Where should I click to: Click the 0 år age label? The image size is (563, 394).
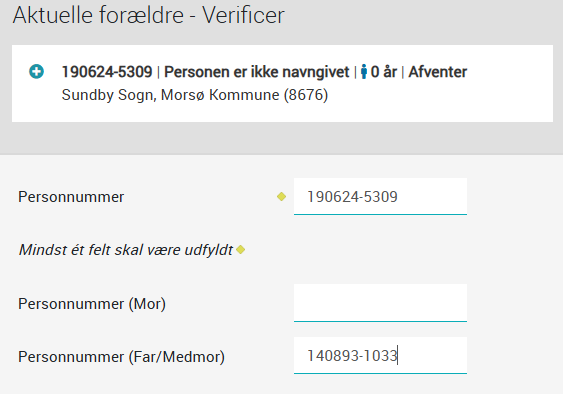tap(383, 72)
